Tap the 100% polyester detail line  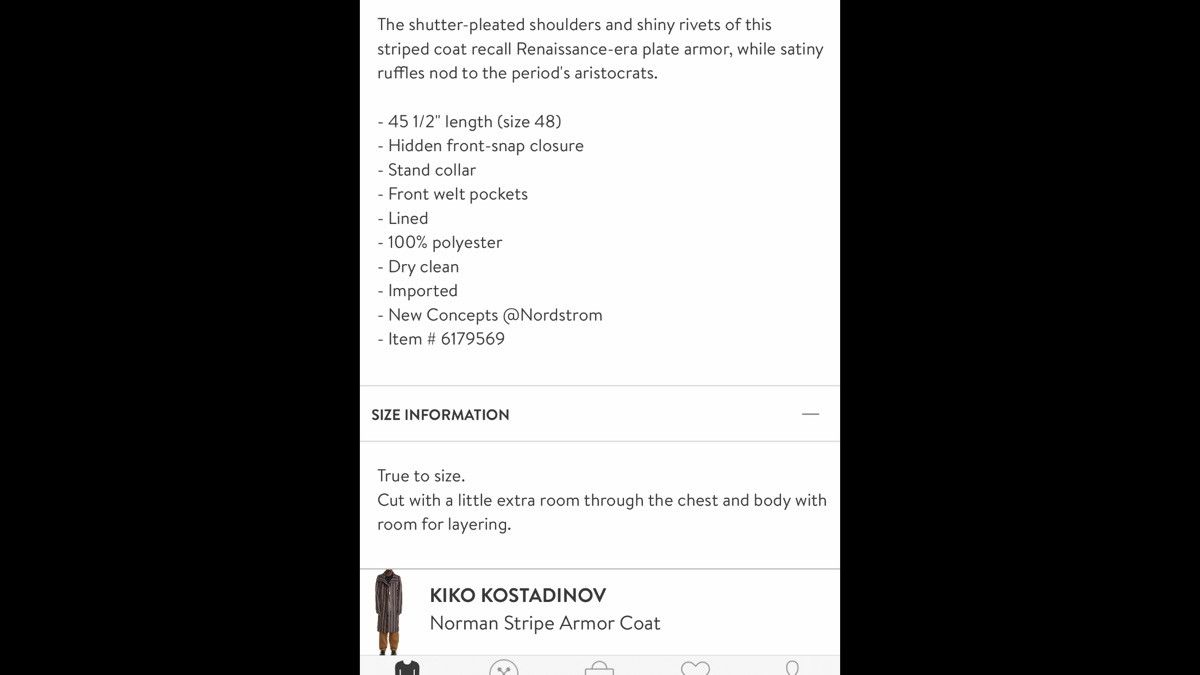(x=440, y=242)
